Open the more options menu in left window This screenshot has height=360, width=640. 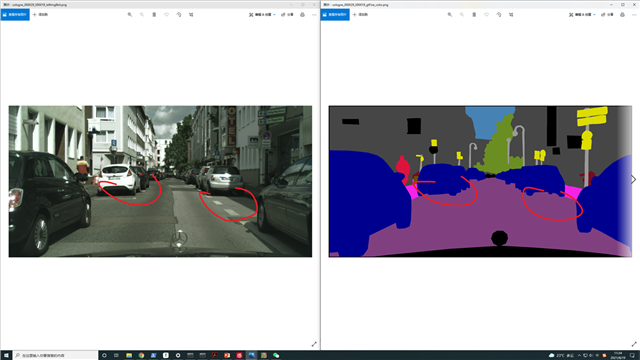314,15
